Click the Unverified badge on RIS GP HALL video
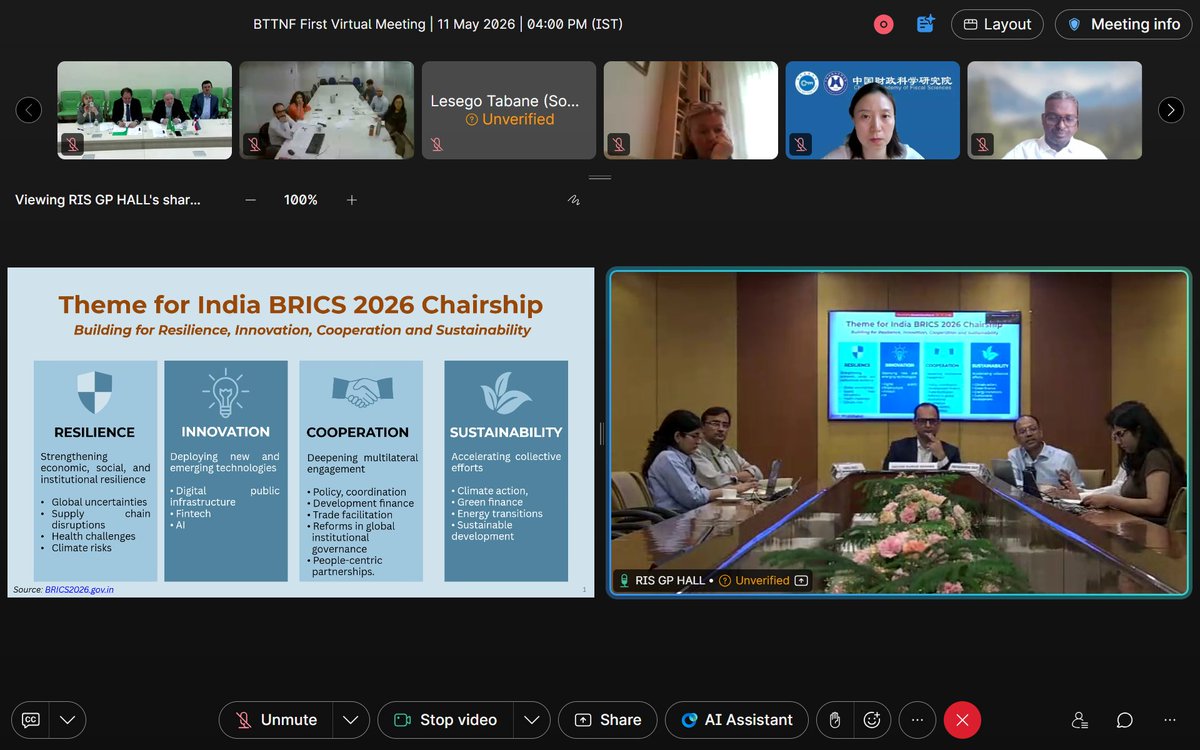 (755, 580)
